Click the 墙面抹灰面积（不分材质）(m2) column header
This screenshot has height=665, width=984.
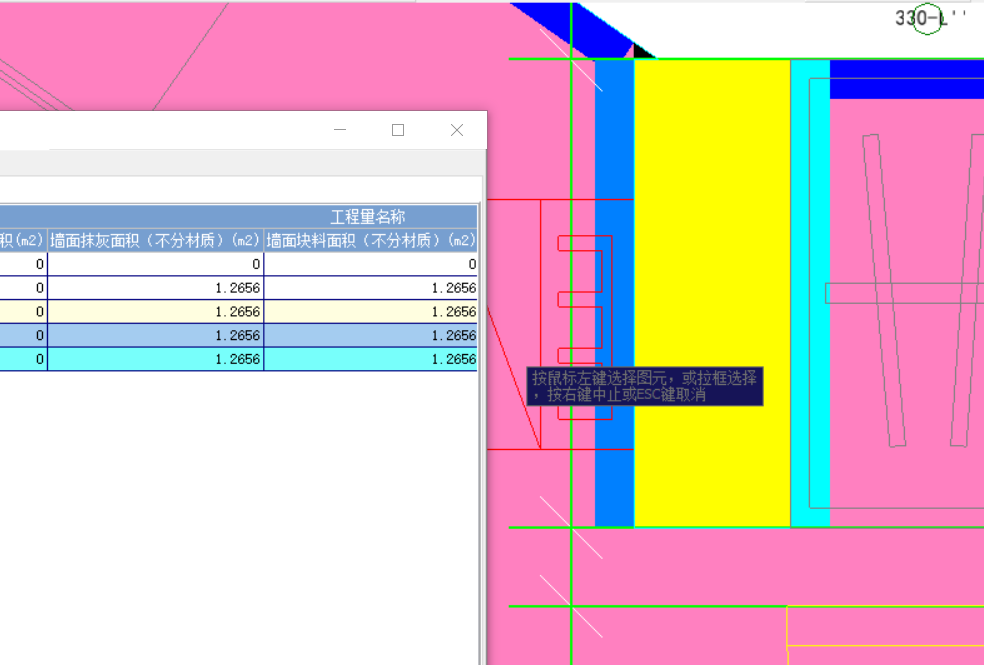(x=155, y=241)
